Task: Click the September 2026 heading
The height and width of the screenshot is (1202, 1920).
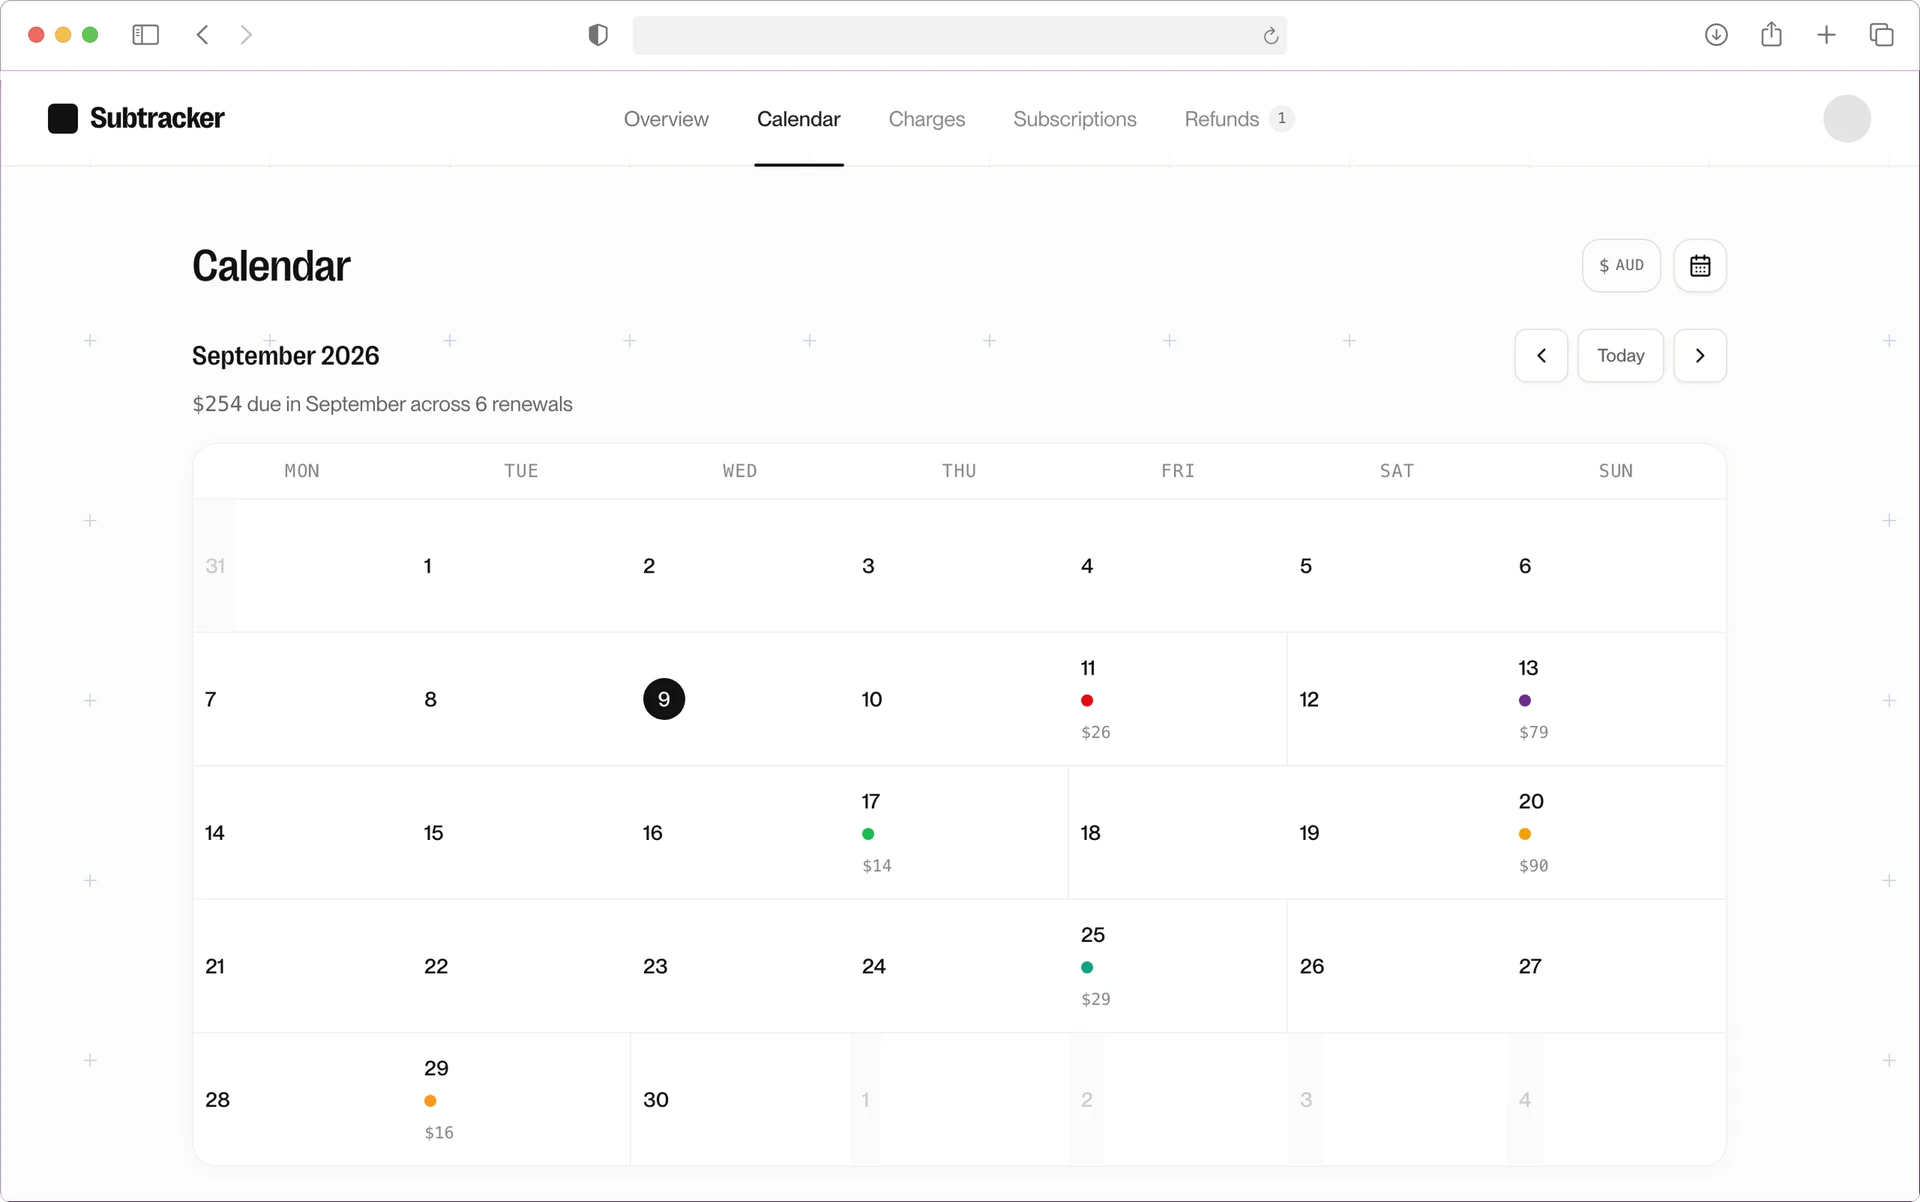Action: coord(286,356)
